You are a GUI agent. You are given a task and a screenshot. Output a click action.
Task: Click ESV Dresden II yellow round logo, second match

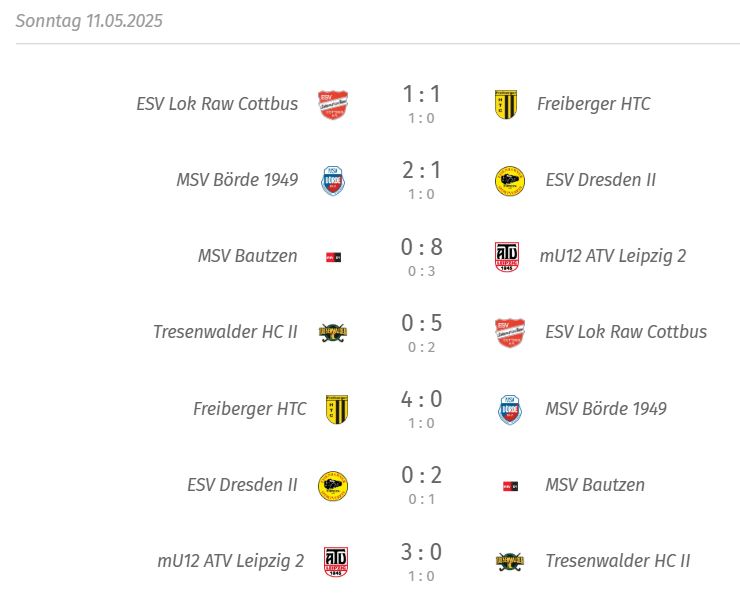(510, 181)
